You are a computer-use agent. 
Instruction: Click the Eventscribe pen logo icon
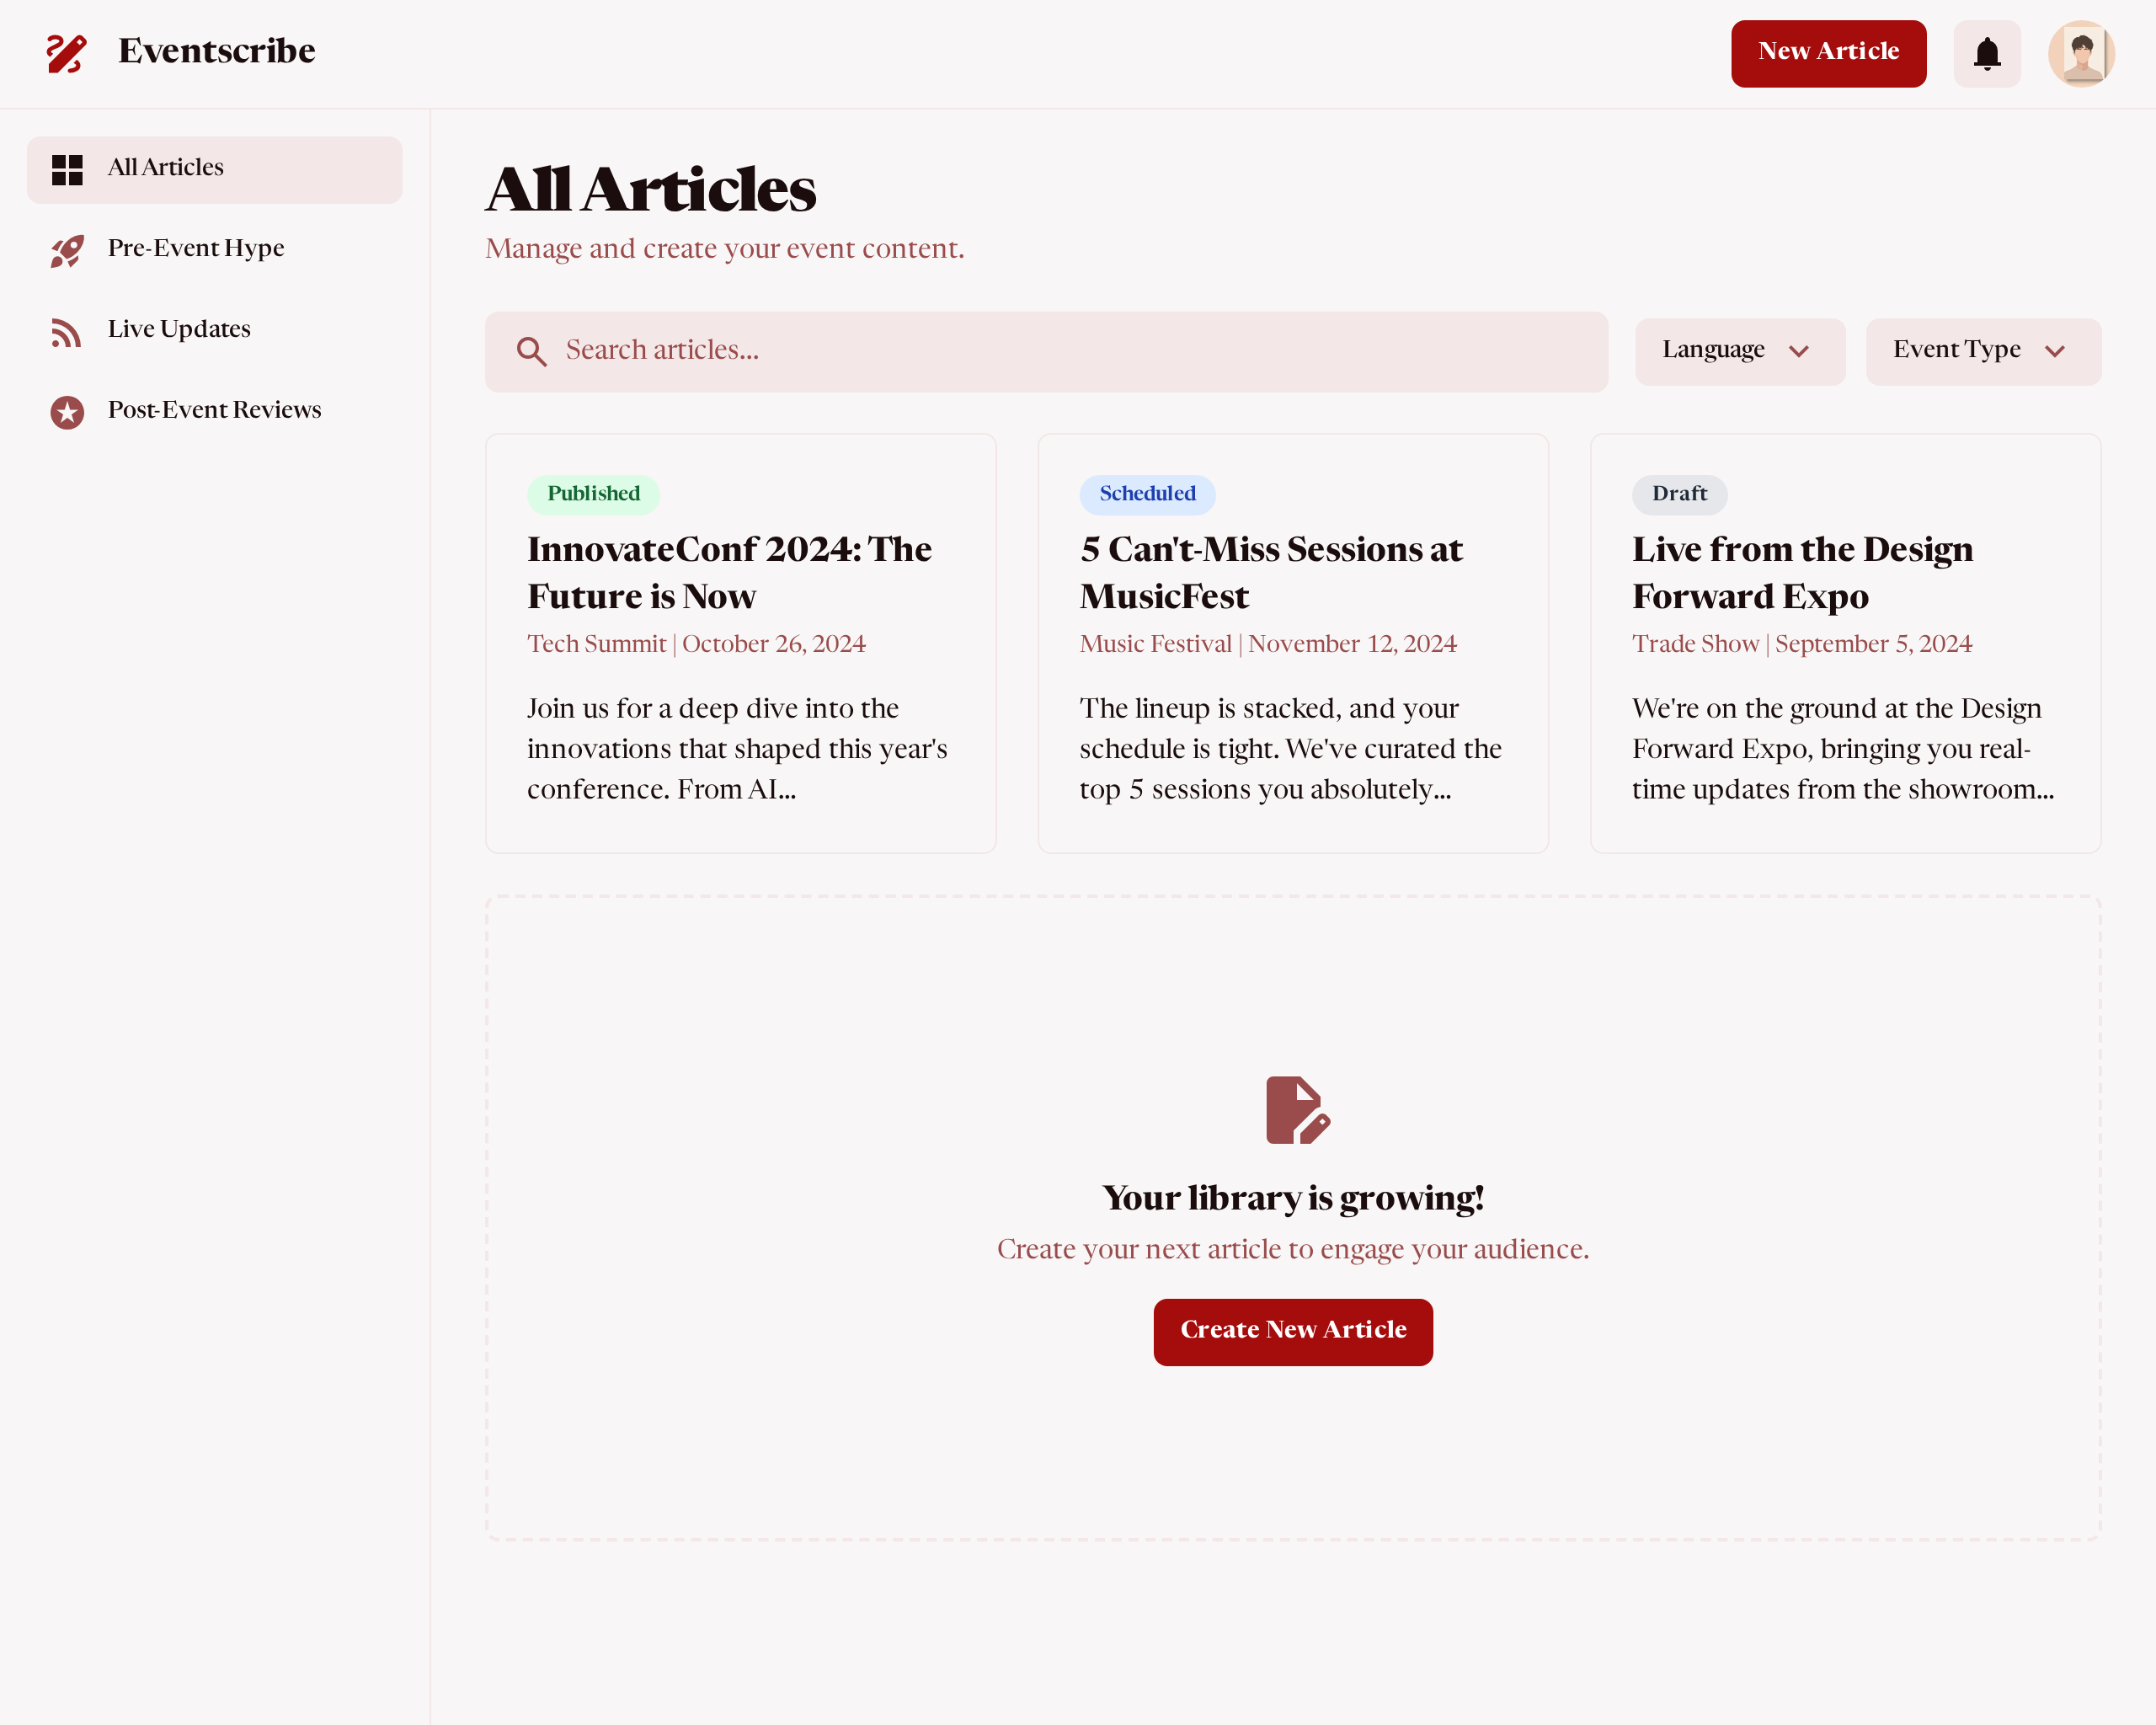66,53
